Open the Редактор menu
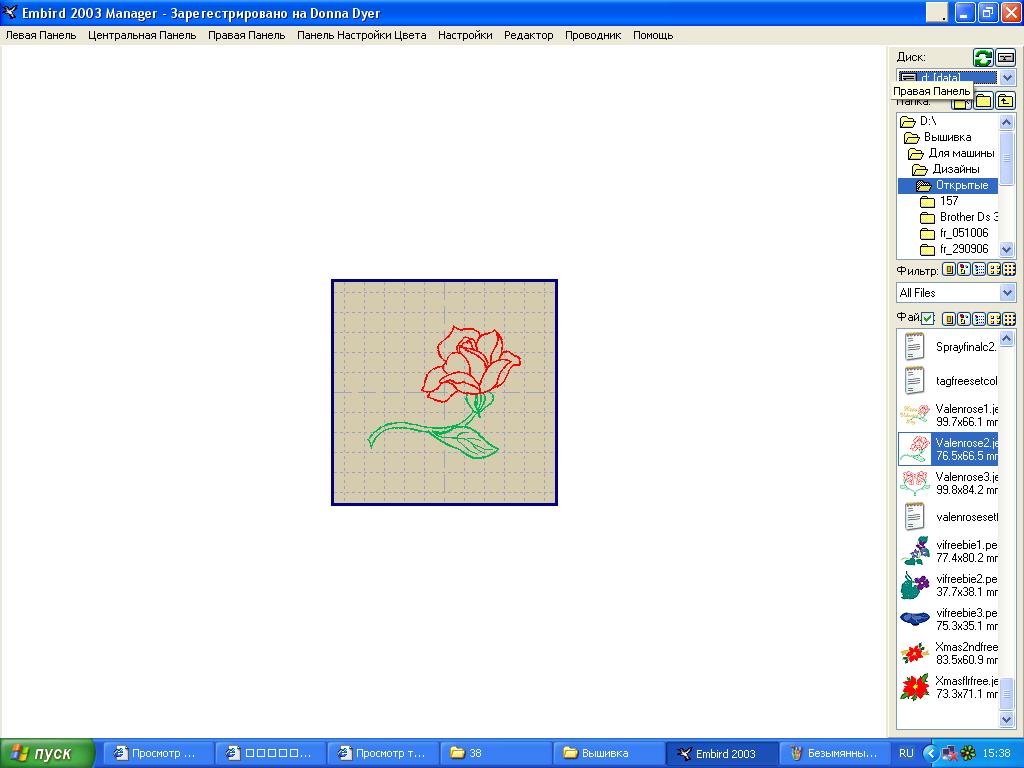This screenshot has width=1024, height=768. tap(528, 35)
